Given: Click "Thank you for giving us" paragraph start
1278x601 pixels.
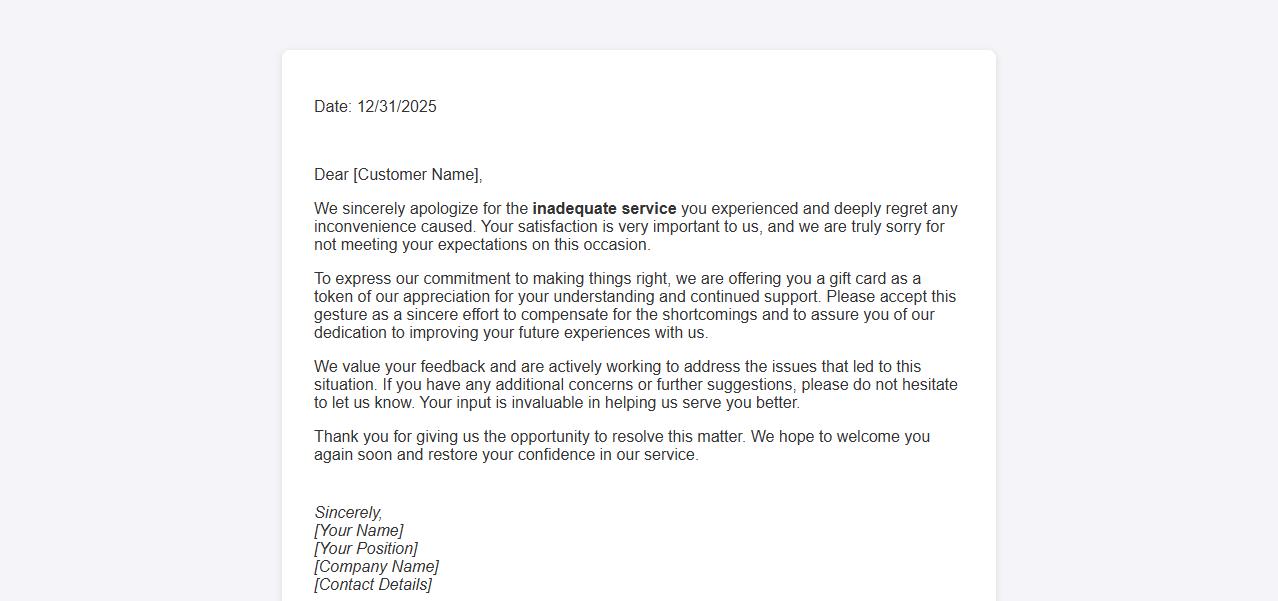Looking at the screenshot, I should point(396,437).
